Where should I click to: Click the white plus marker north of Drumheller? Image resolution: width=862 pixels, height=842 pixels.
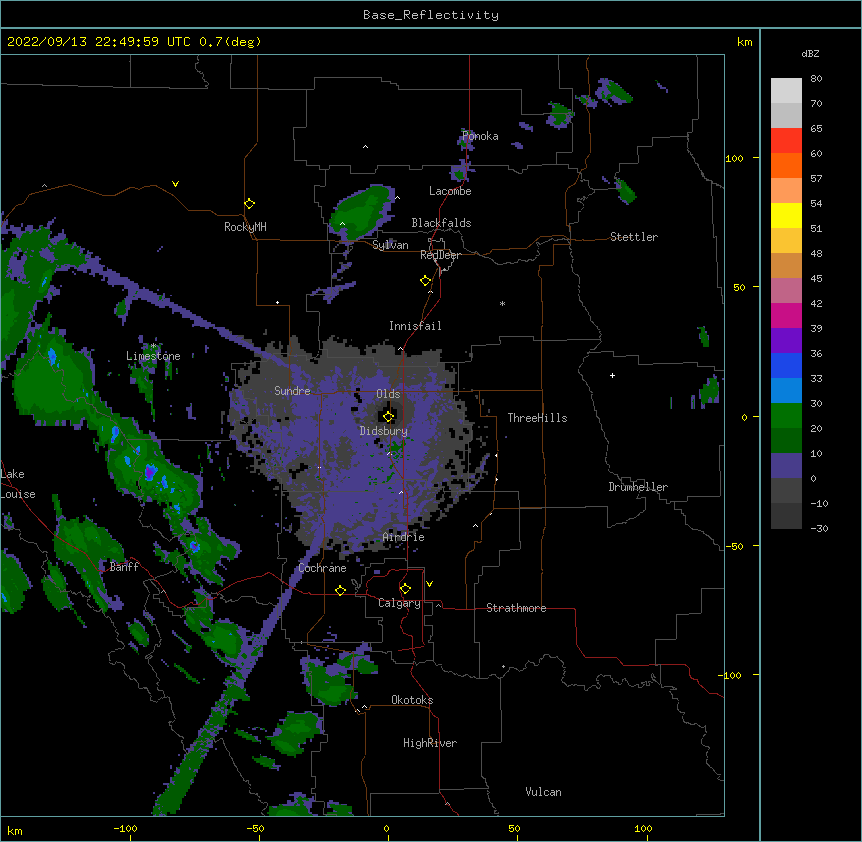click(x=612, y=375)
